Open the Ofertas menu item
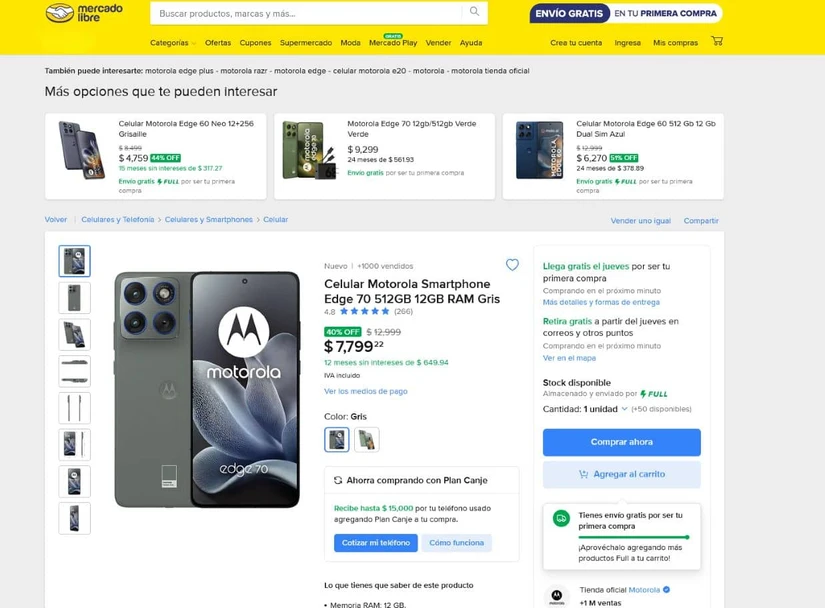This screenshot has height=608, width=825. (x=218, y=43)
